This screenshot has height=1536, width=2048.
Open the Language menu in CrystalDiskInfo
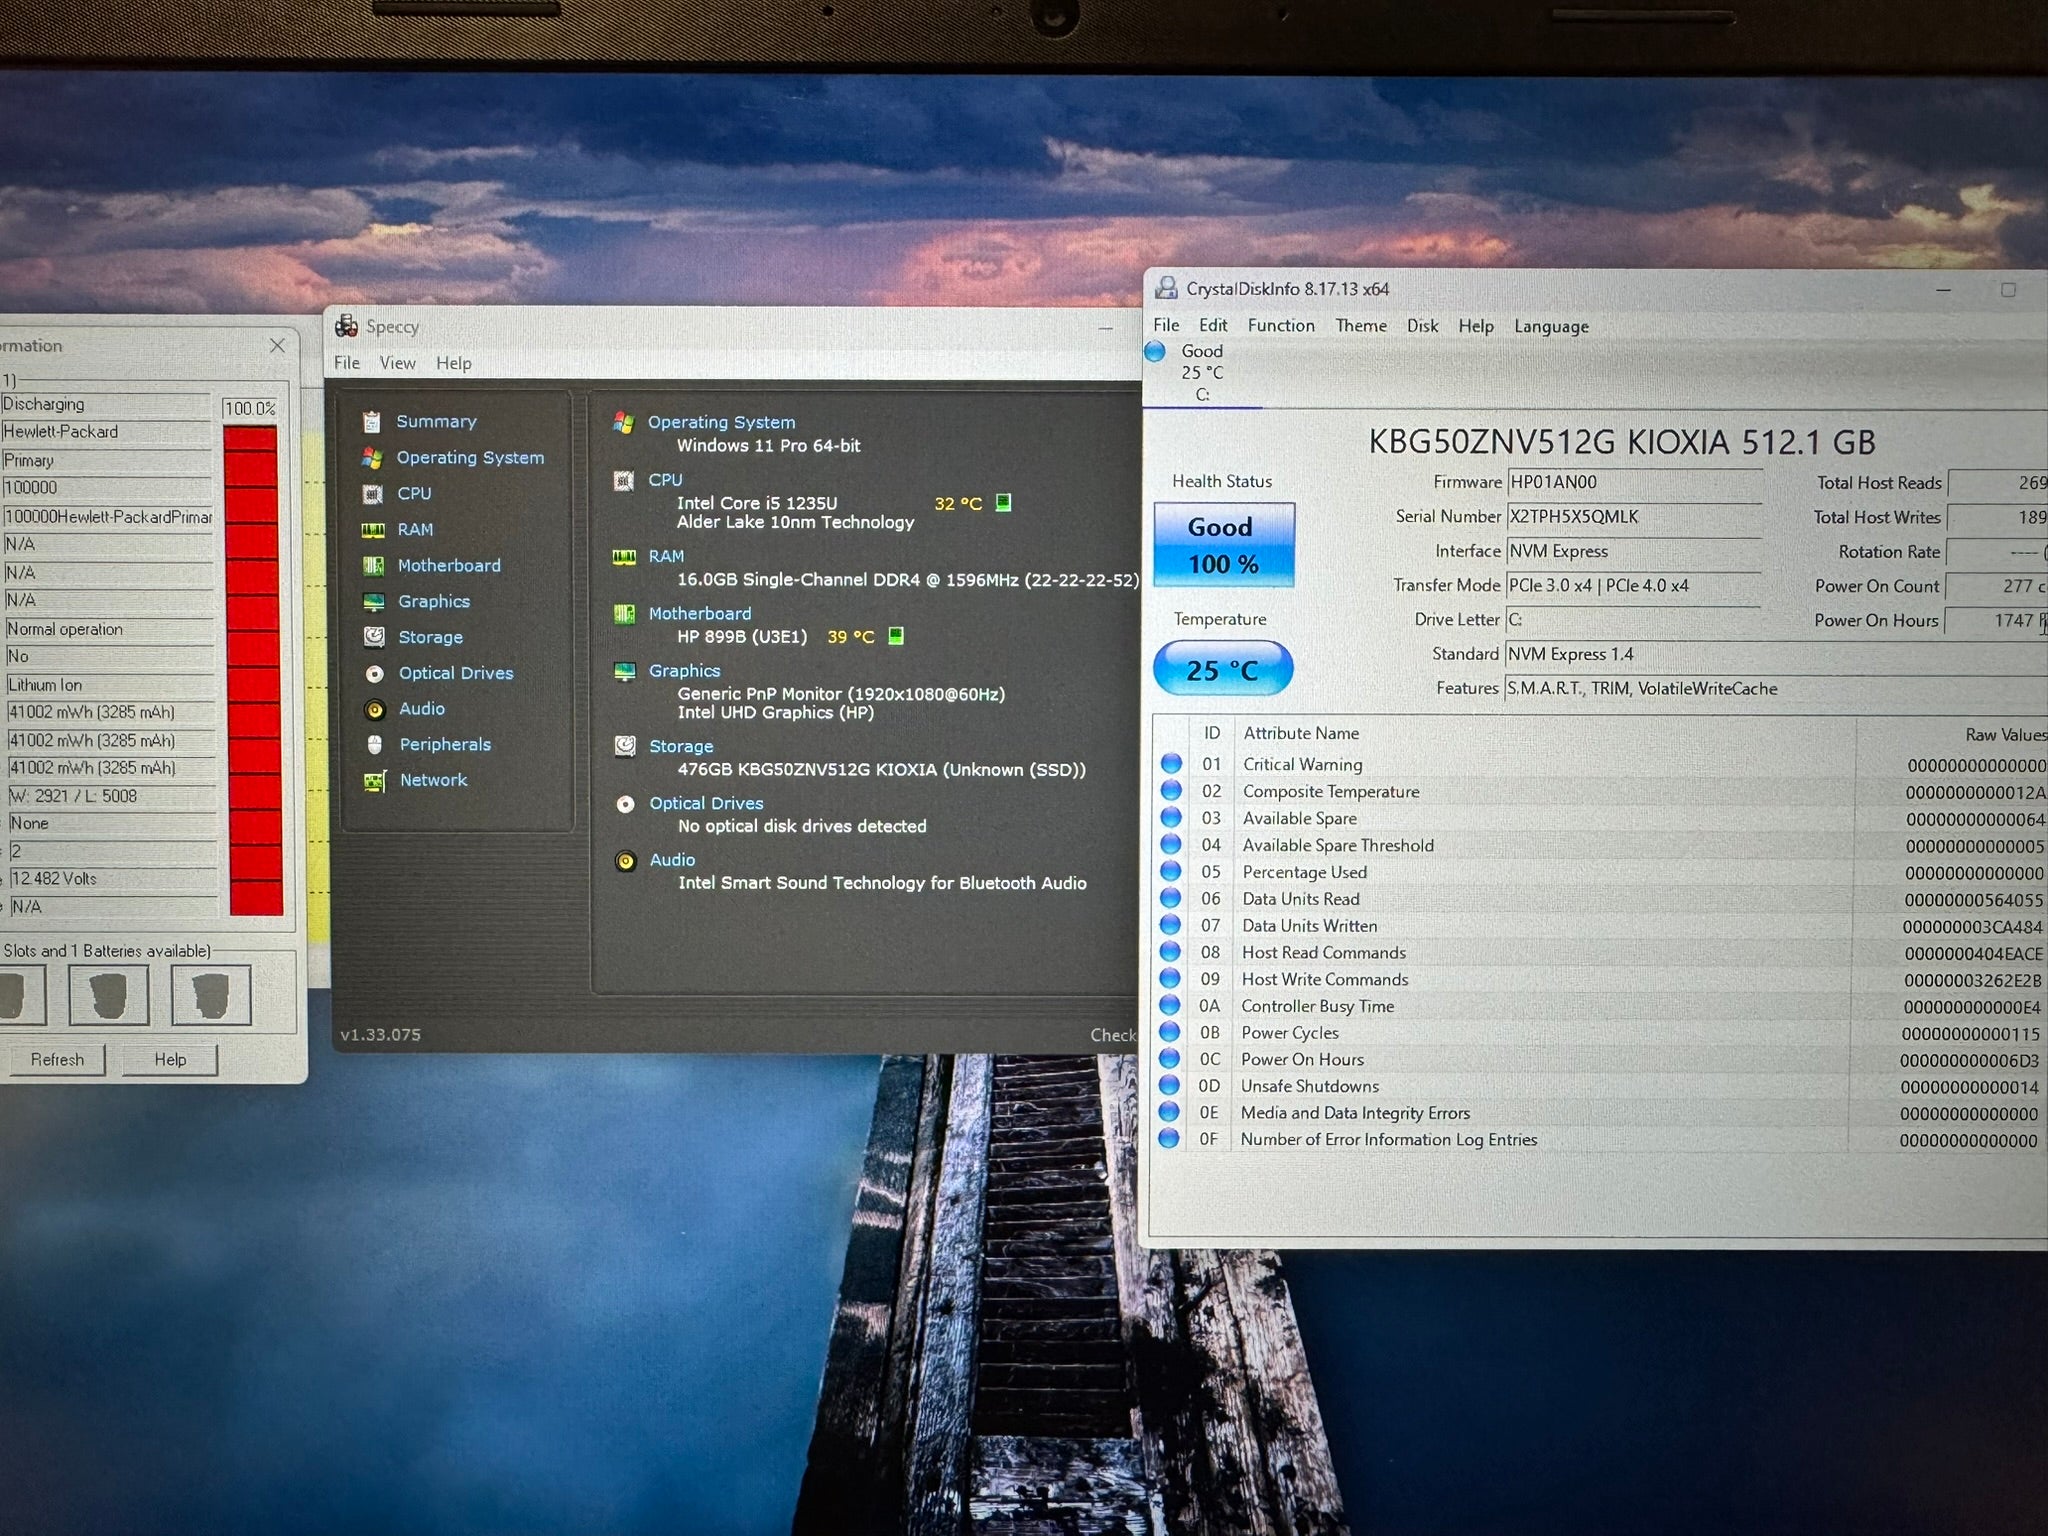(1551, 327)
